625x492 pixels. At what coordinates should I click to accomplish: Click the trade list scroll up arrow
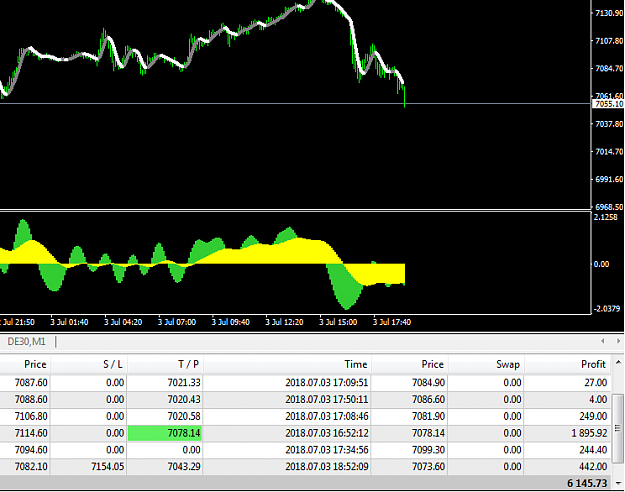tap(618, 362)
